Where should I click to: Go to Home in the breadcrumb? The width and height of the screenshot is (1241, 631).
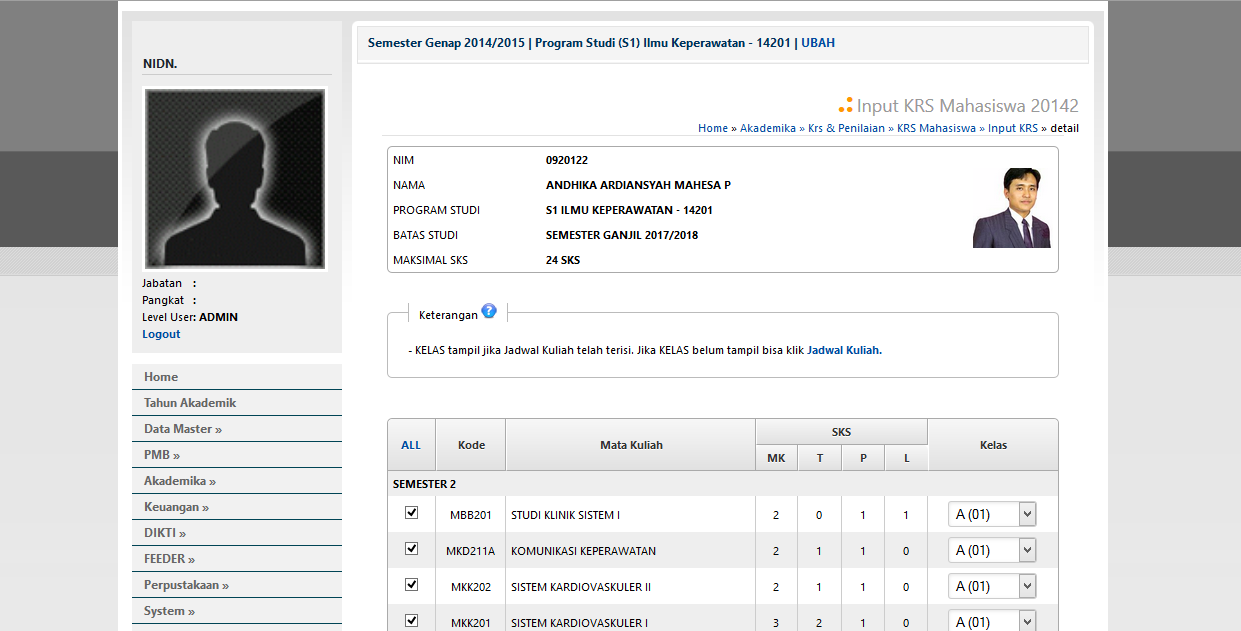pos(713,128)
